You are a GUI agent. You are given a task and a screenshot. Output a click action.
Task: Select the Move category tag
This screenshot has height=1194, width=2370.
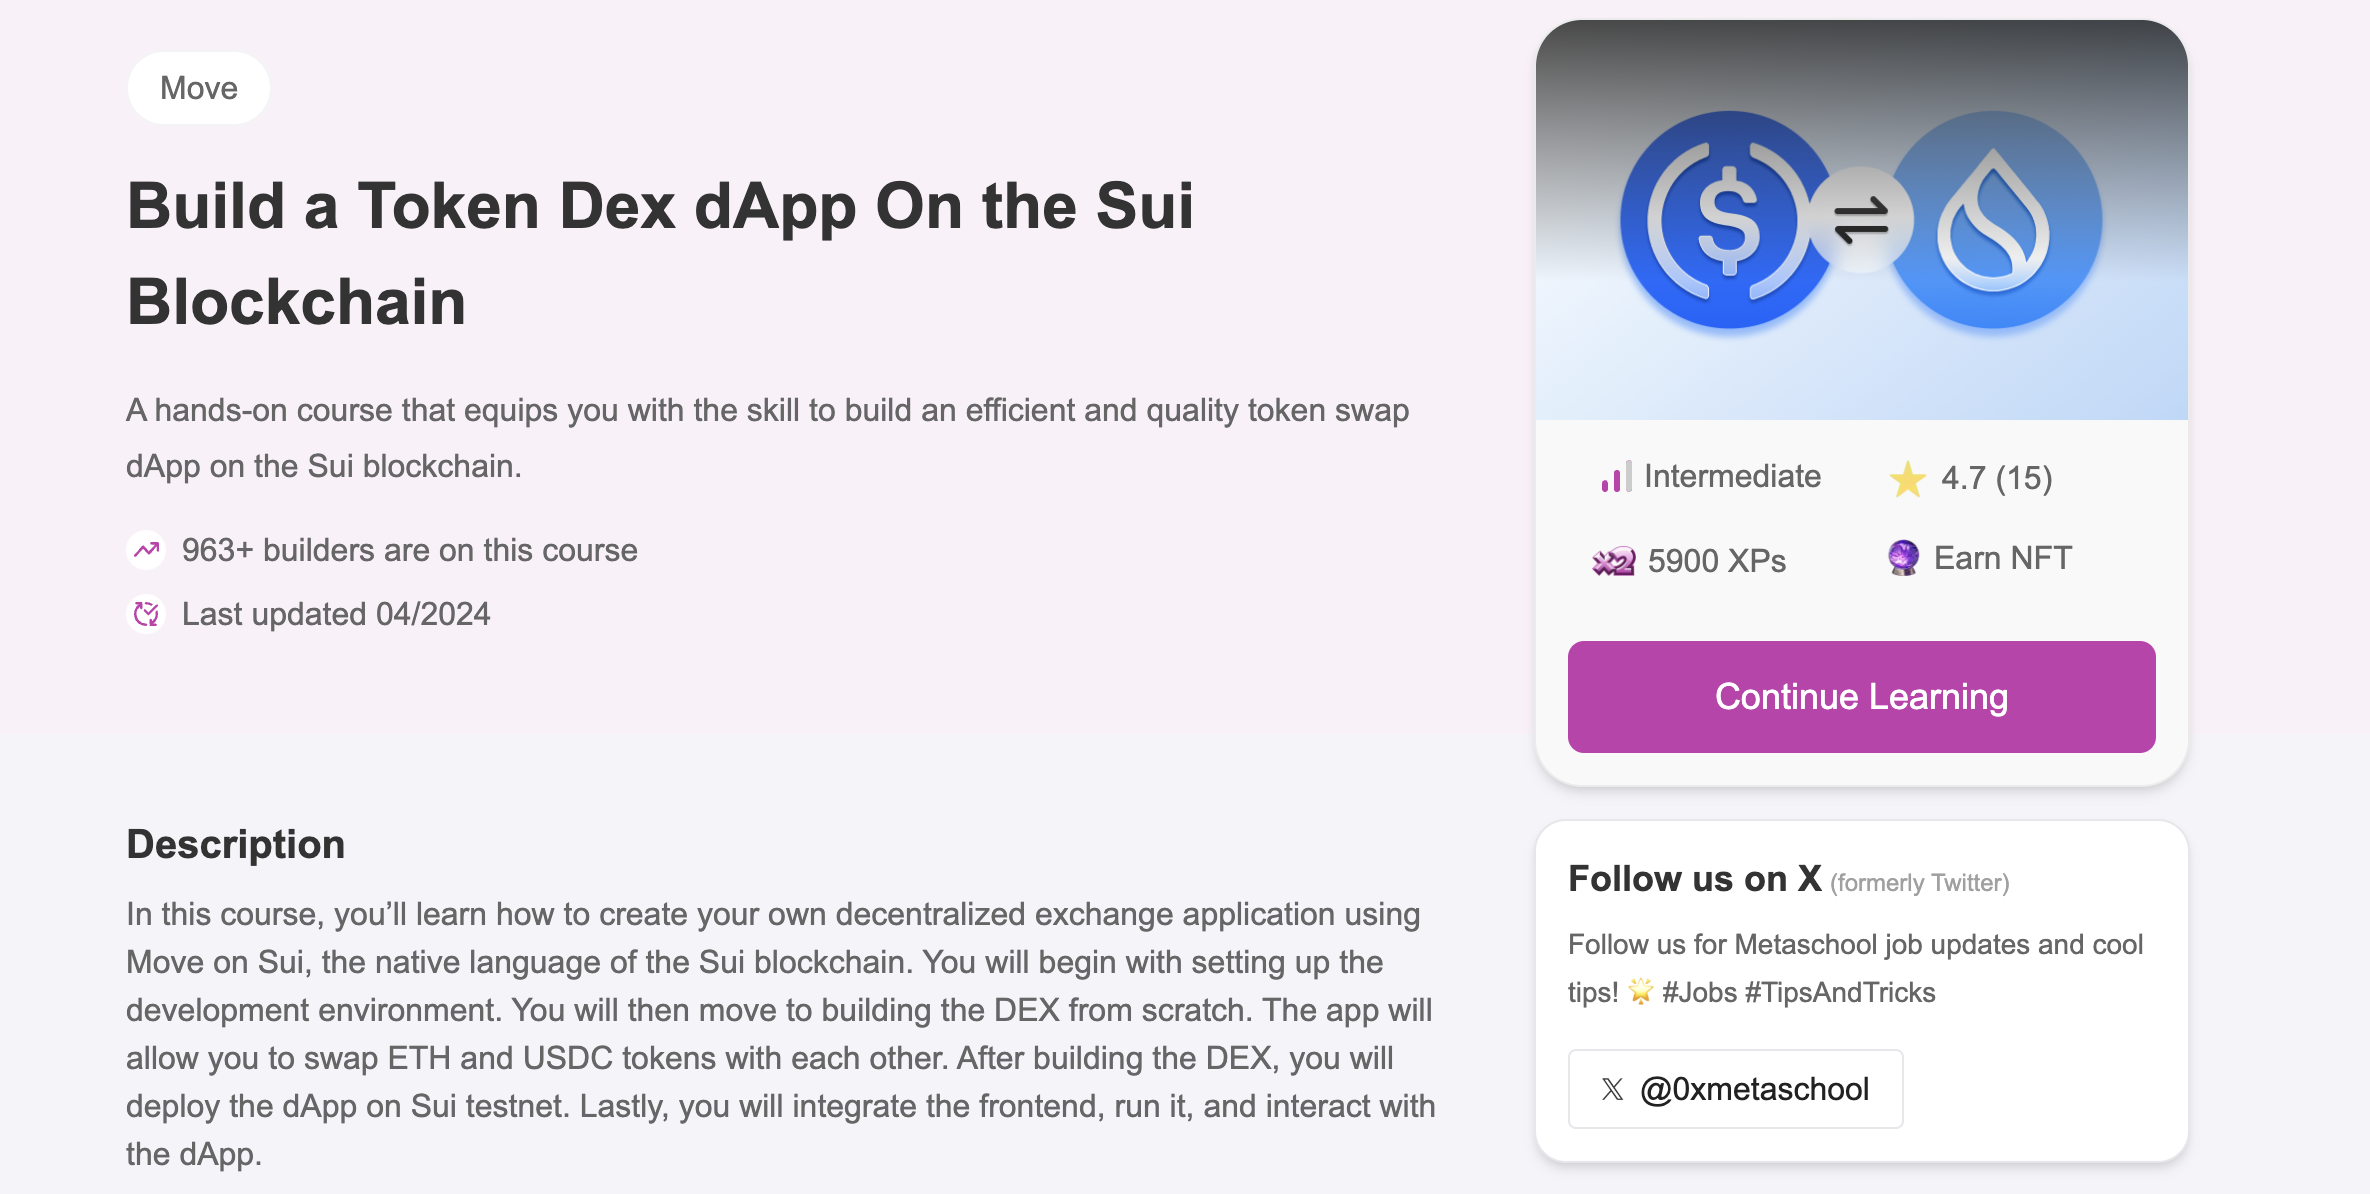(x=198, y=88)
